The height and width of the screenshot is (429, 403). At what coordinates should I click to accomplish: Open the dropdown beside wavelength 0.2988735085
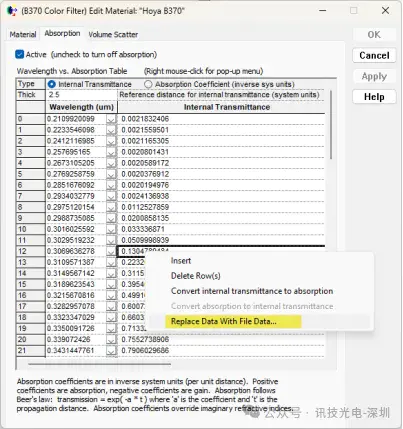click(112, 218)
